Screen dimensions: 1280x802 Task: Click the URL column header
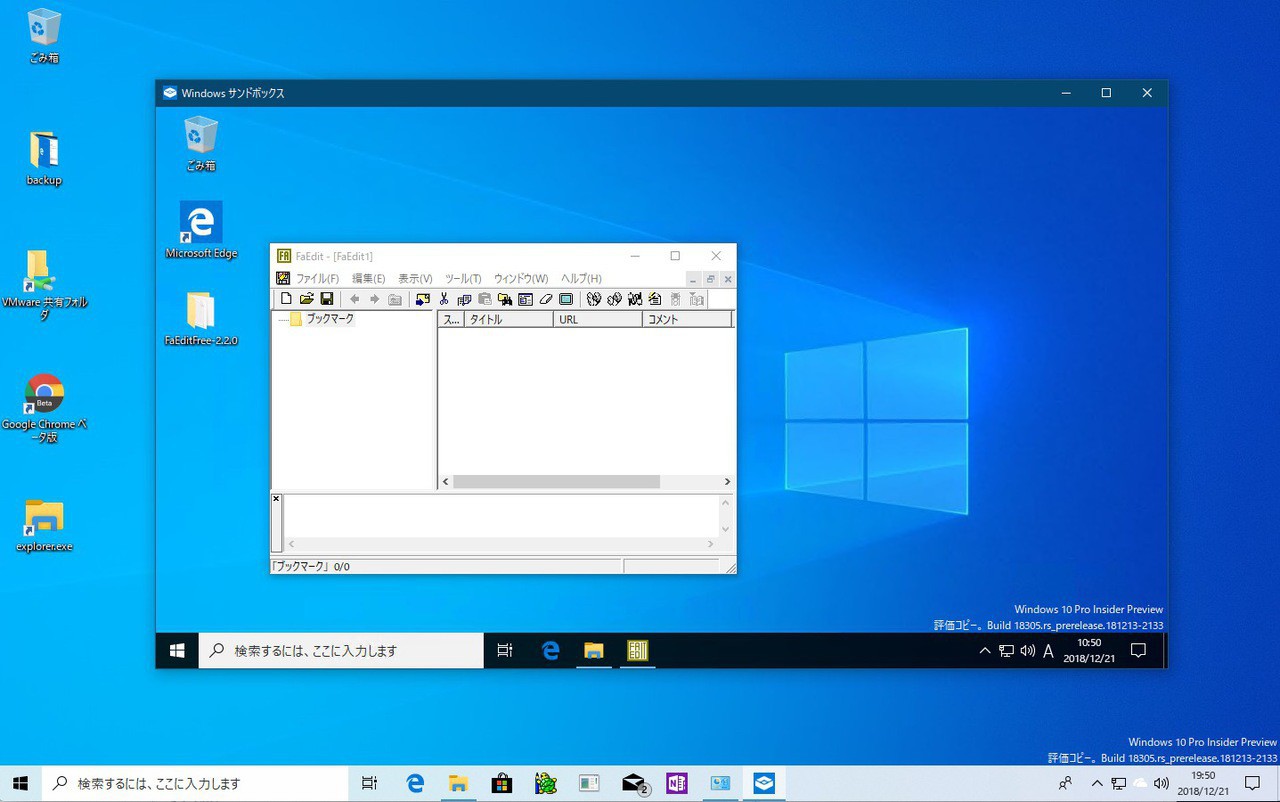tap(597, 320)
